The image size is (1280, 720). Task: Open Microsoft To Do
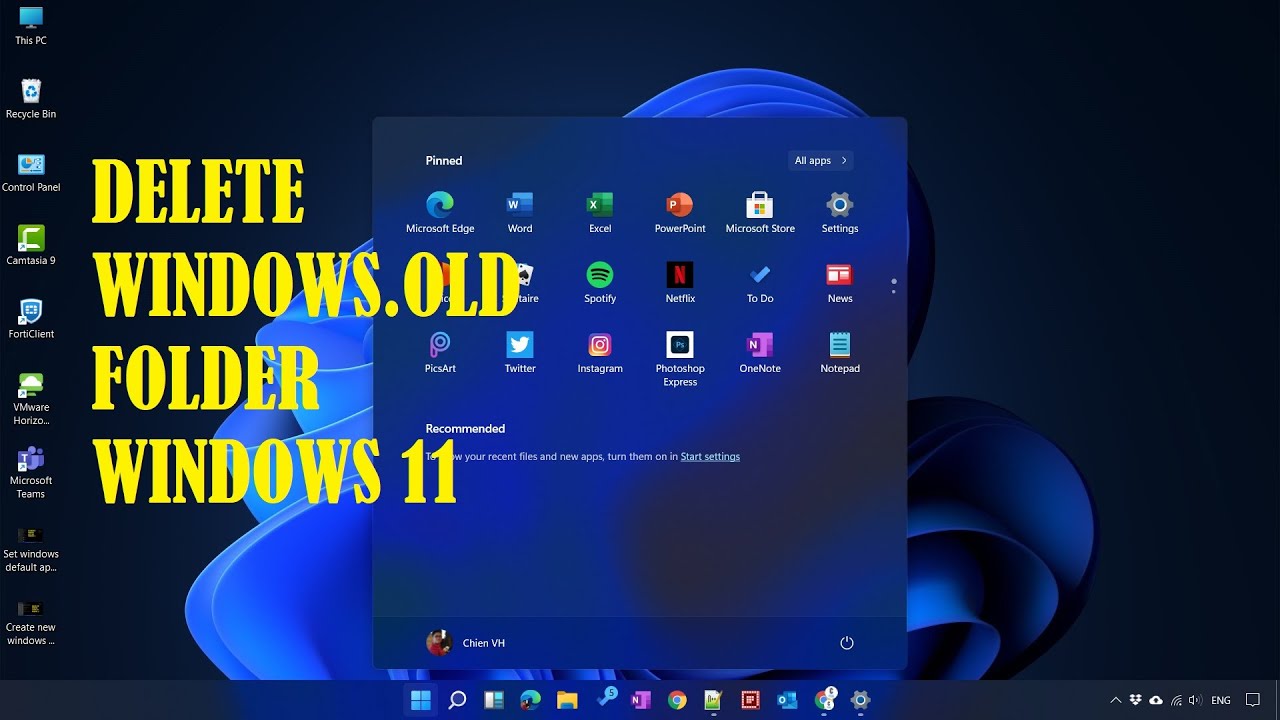pos(759,283)
